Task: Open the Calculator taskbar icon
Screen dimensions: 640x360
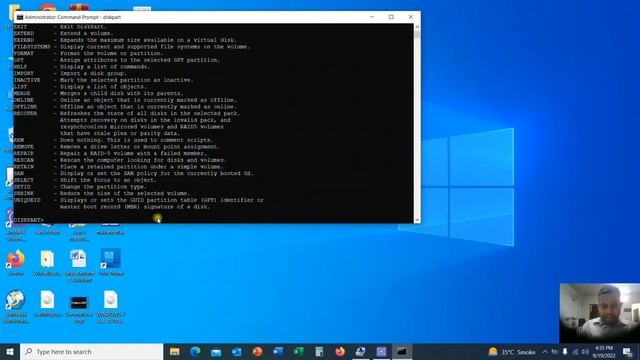Action: click(x=319, y=351)
